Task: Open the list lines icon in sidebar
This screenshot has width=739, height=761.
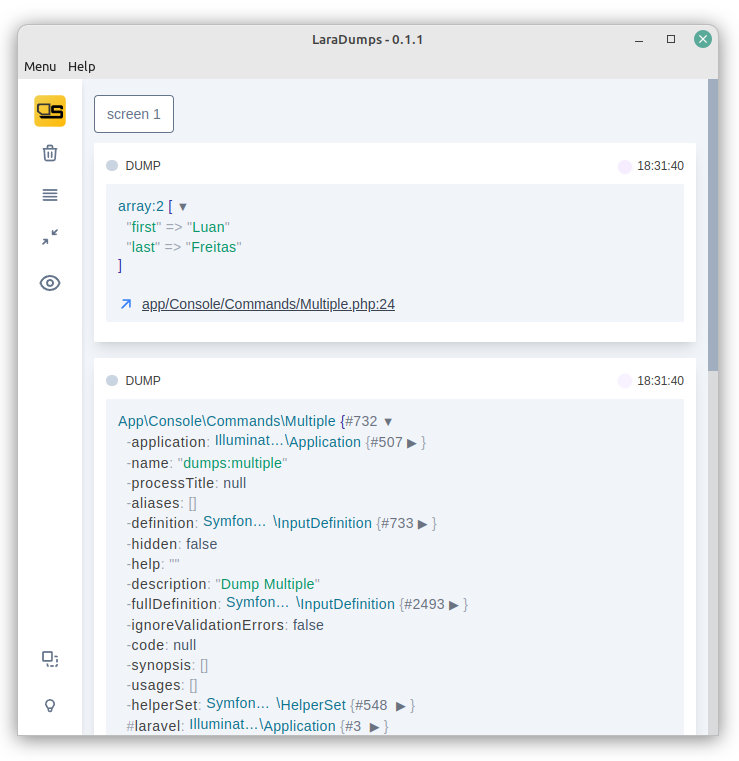Action: coord(50,195)
